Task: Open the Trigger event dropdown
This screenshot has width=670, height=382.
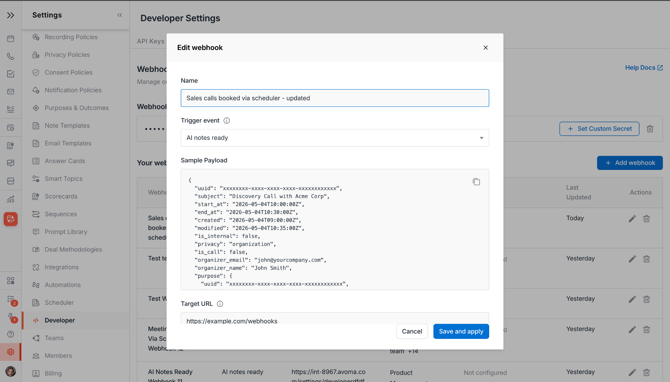Action: [335, 138]
